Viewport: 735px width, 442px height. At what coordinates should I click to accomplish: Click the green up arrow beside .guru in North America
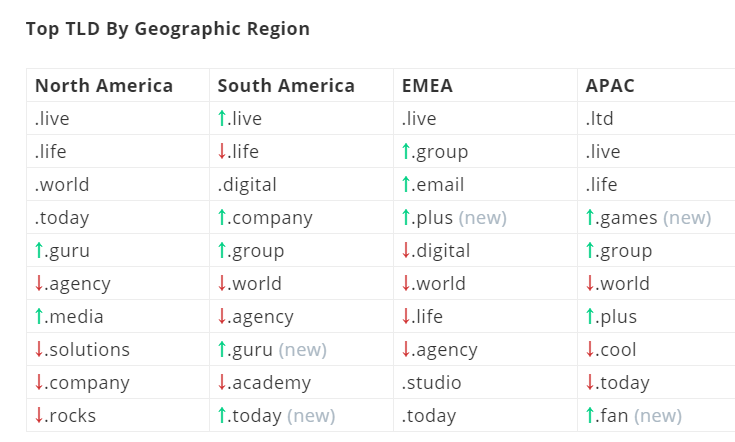39,250
